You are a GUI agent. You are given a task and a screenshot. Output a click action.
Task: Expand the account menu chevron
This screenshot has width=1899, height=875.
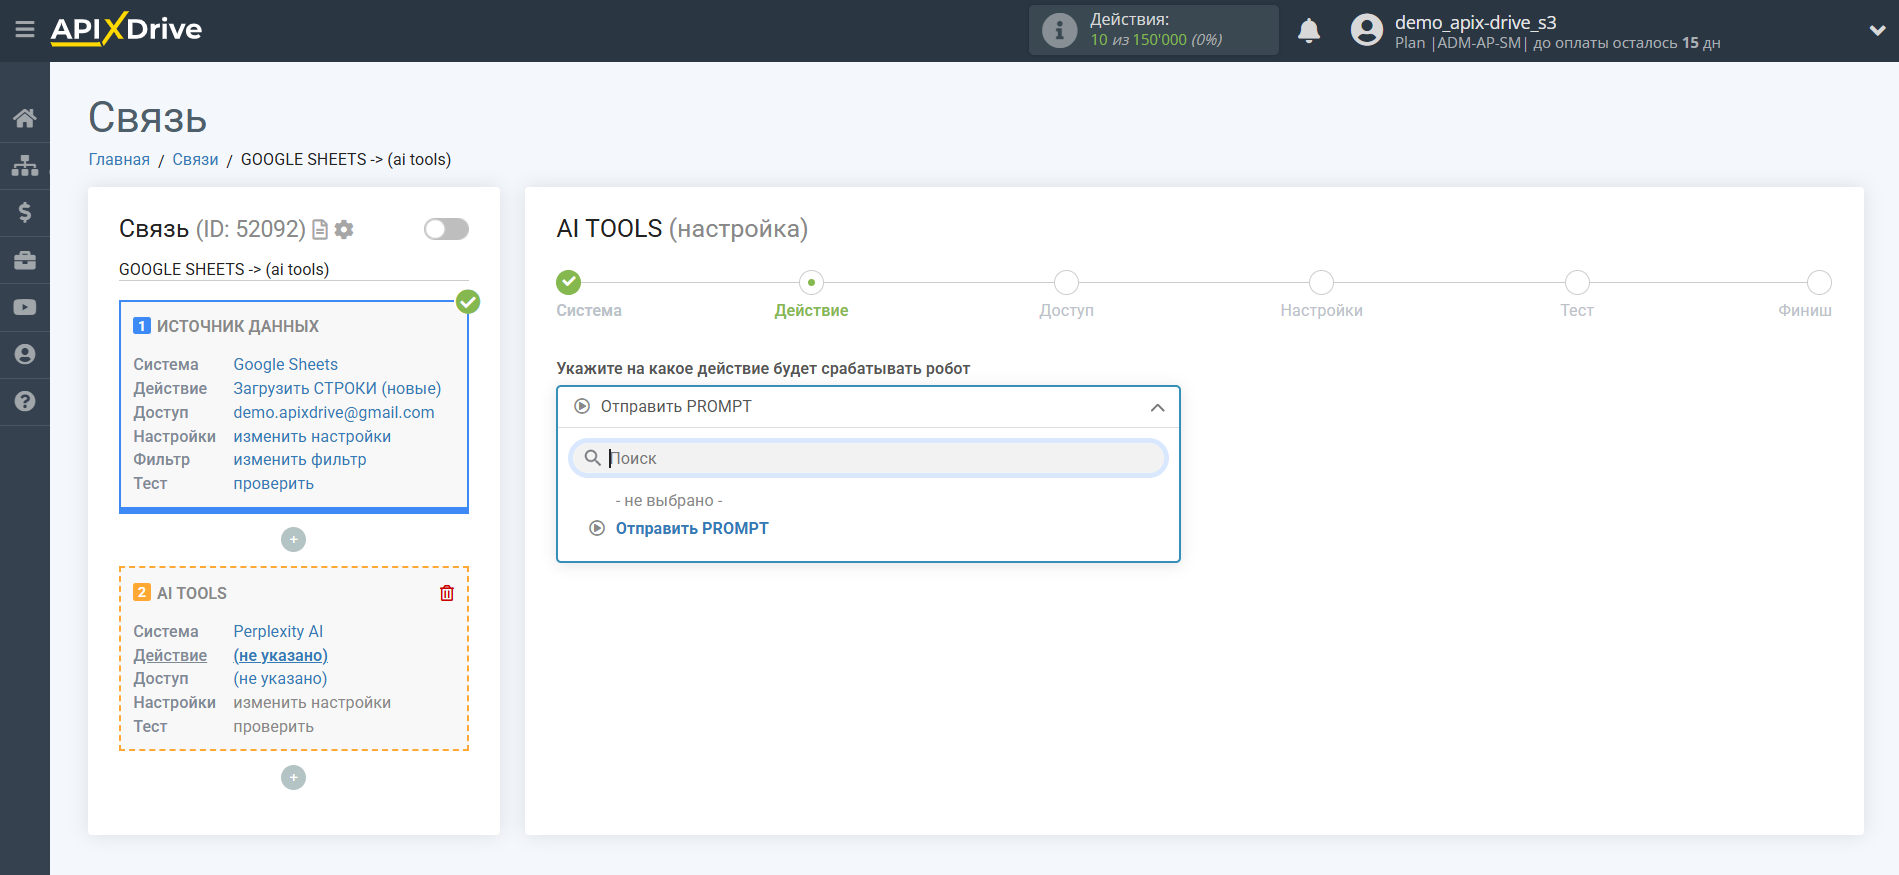click(x=1877, y=30)
